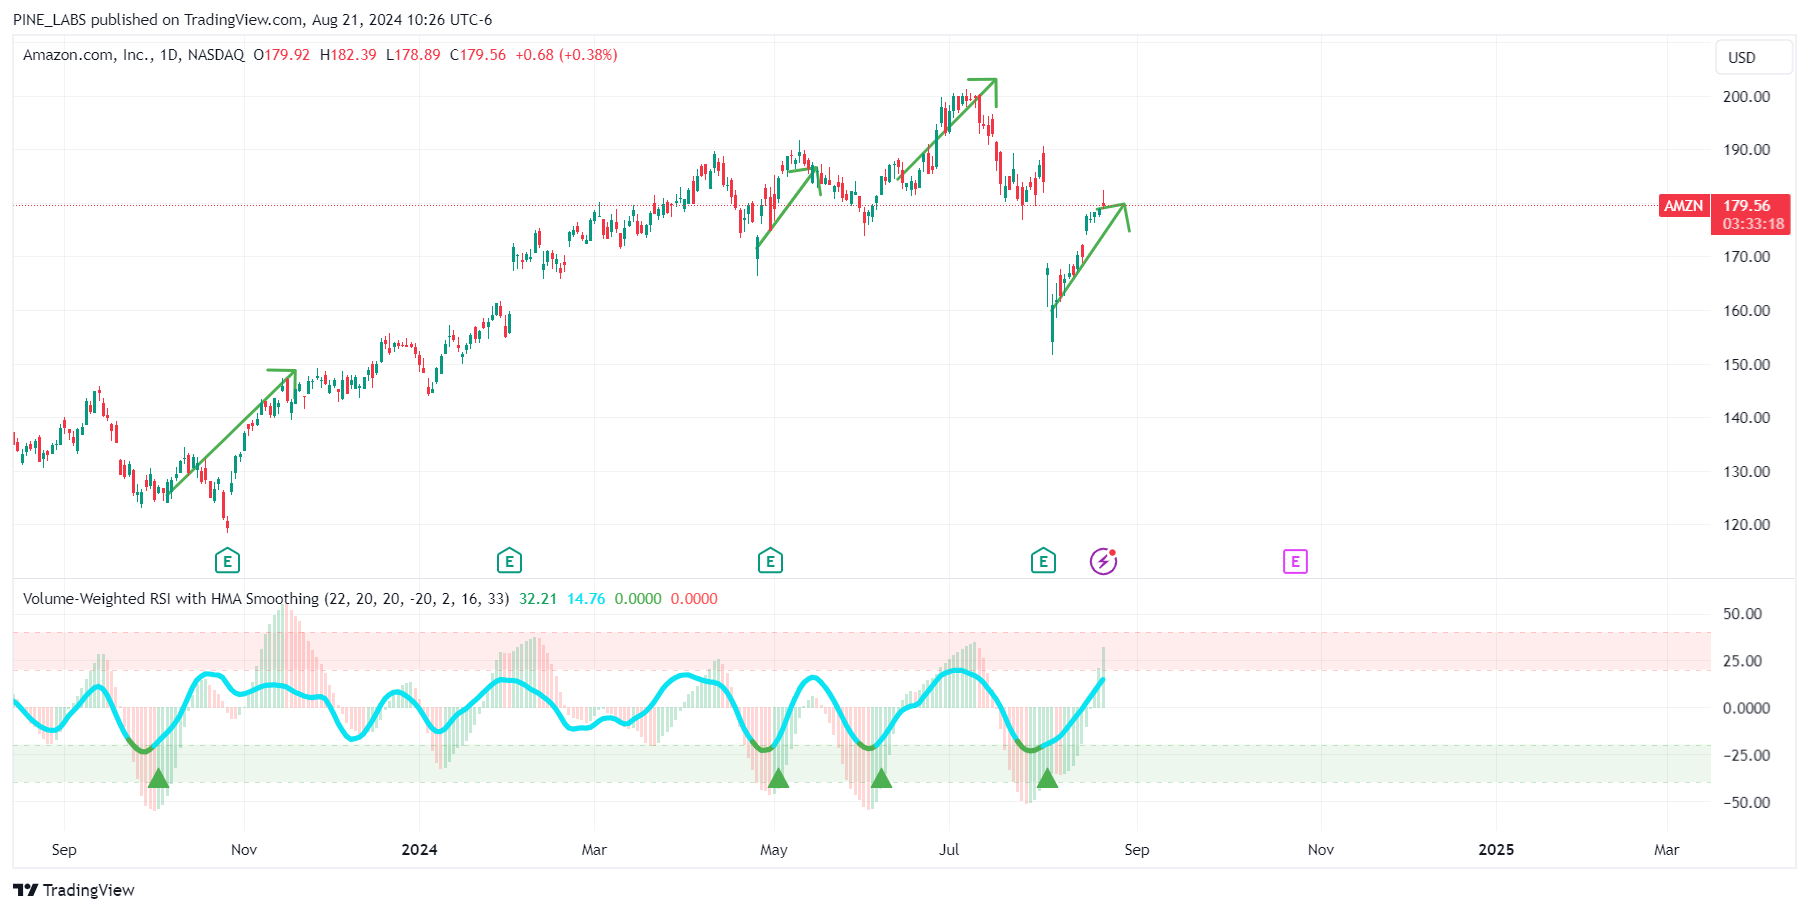Click the 200.00 price axis label
Viewport: 1809px width, 913px height.
coord(1746,97)
